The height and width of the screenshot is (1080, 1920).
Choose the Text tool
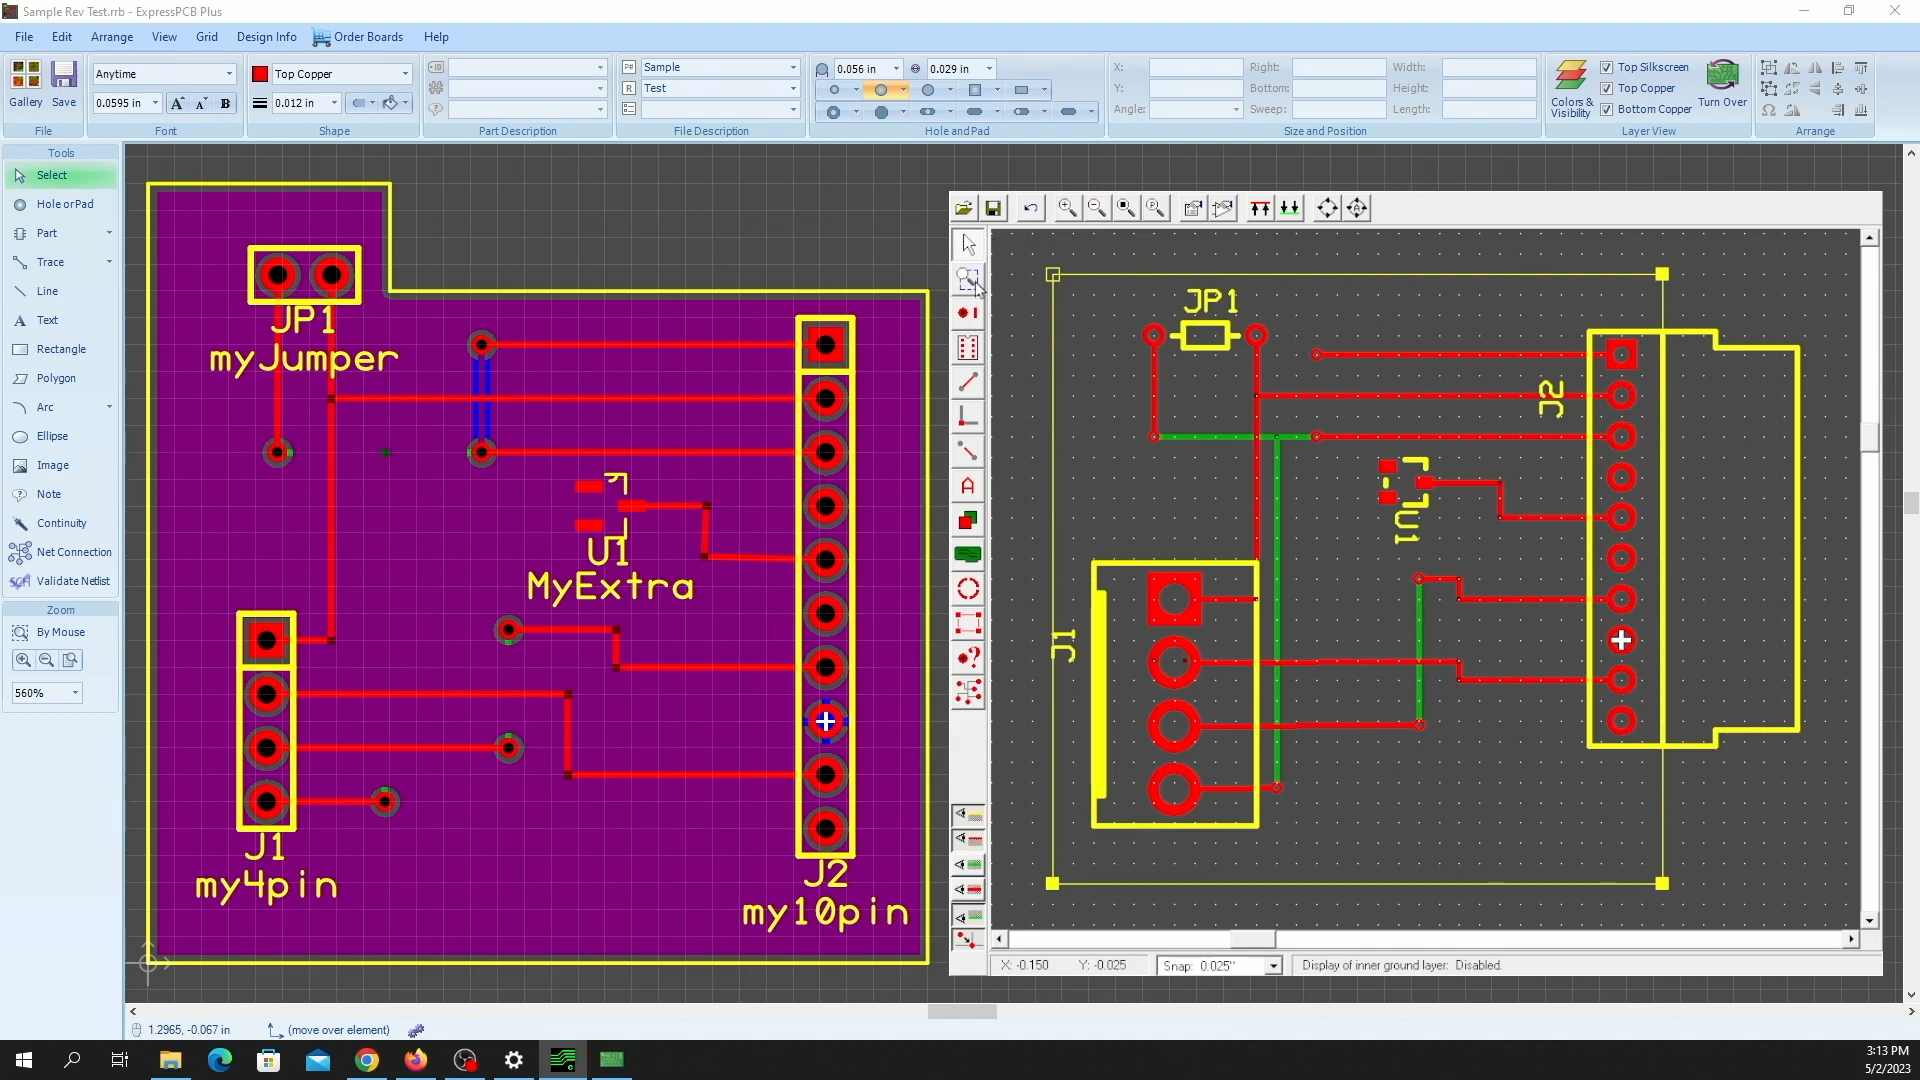coord(61,320)
